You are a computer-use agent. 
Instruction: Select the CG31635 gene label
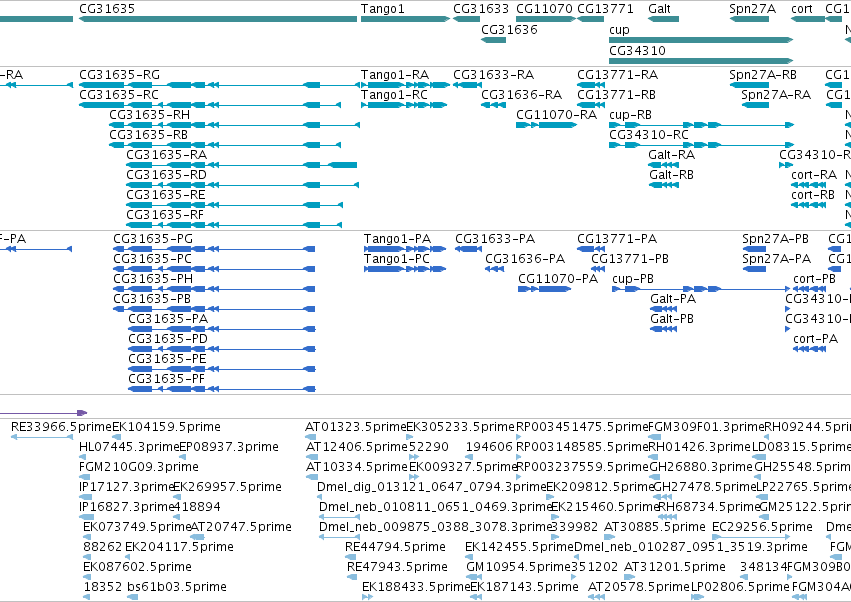pyautogui.click(x=107, y=9)
